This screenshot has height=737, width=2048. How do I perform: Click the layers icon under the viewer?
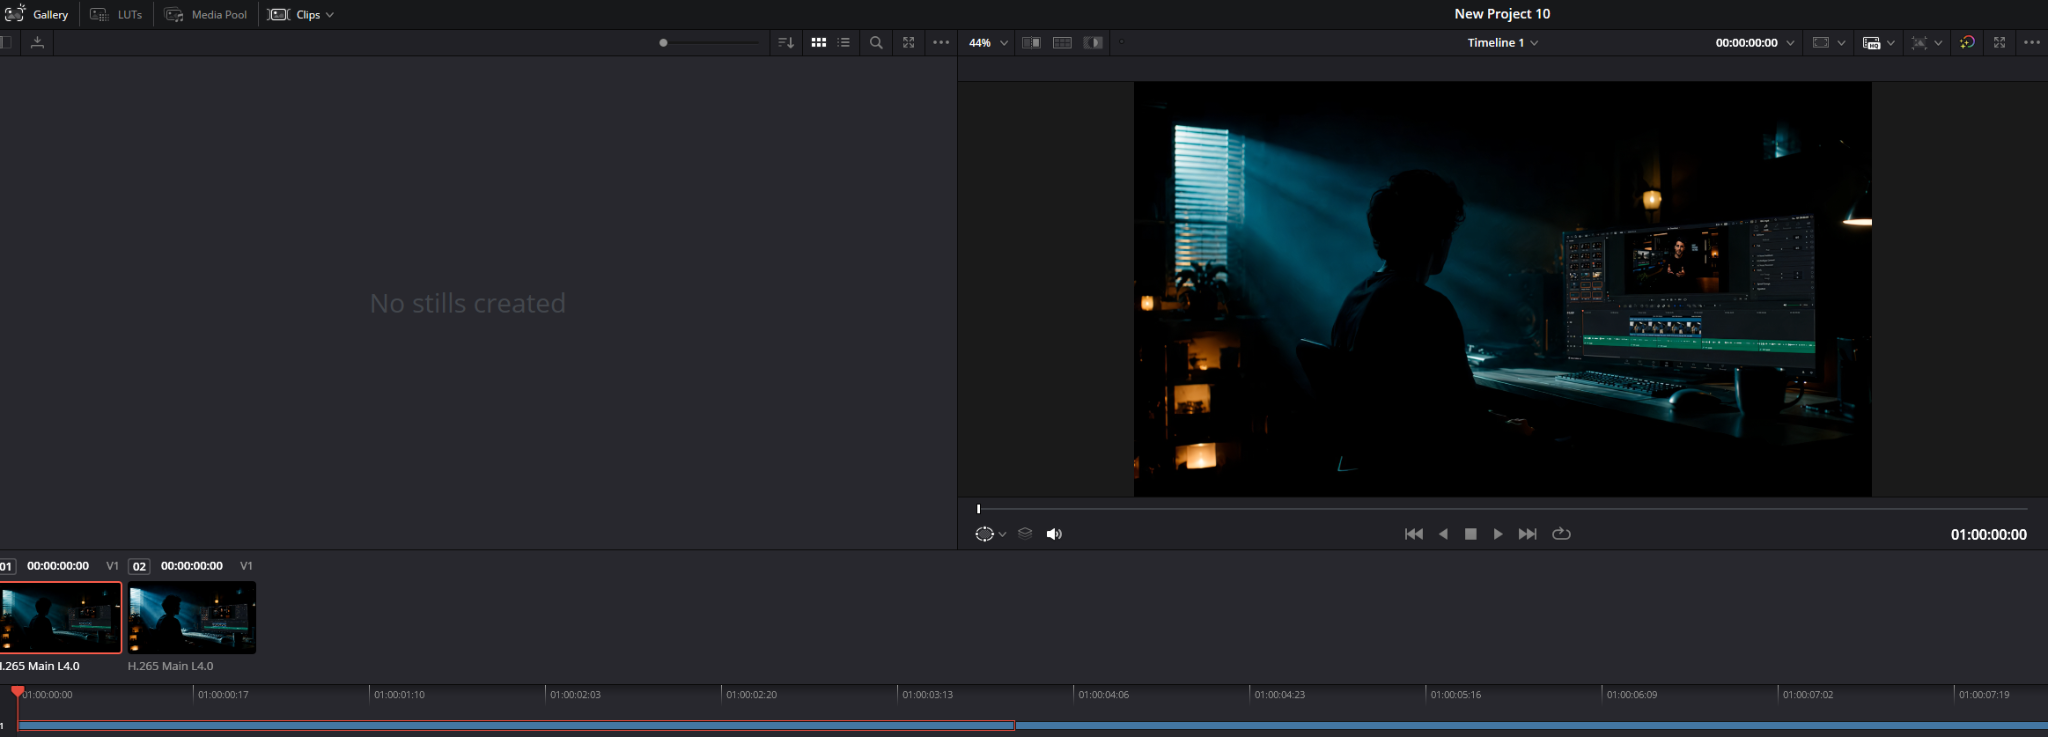pos(1025,534)
